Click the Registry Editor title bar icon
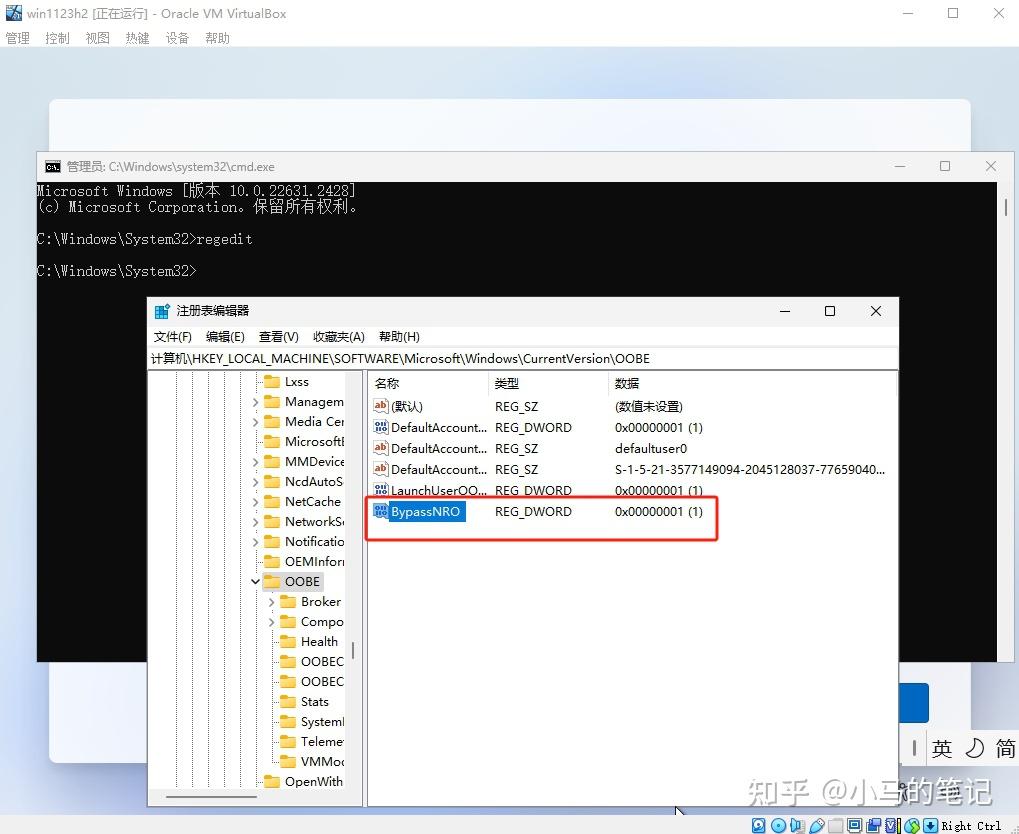The width and height of the screenshot is (1019, 834). [162, 311]
